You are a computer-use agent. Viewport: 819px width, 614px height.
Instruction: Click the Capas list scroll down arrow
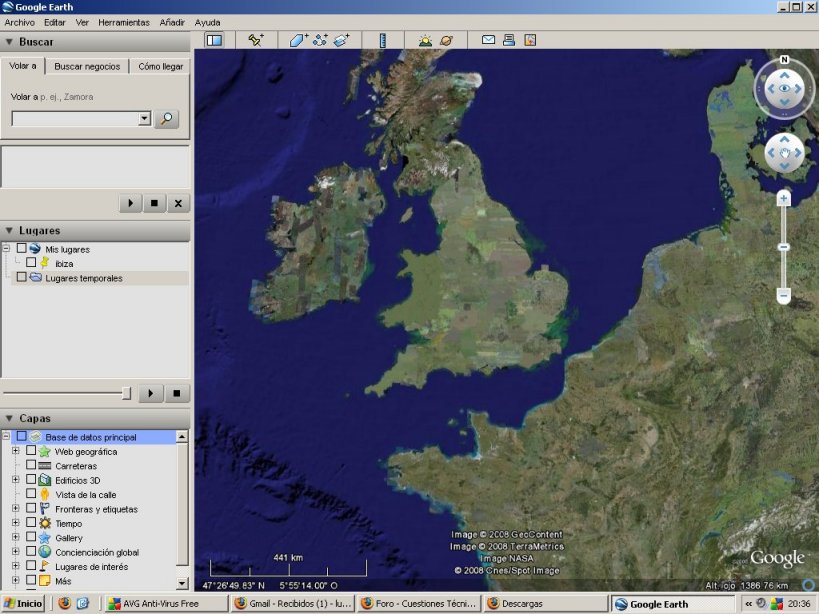pos(182,583)
